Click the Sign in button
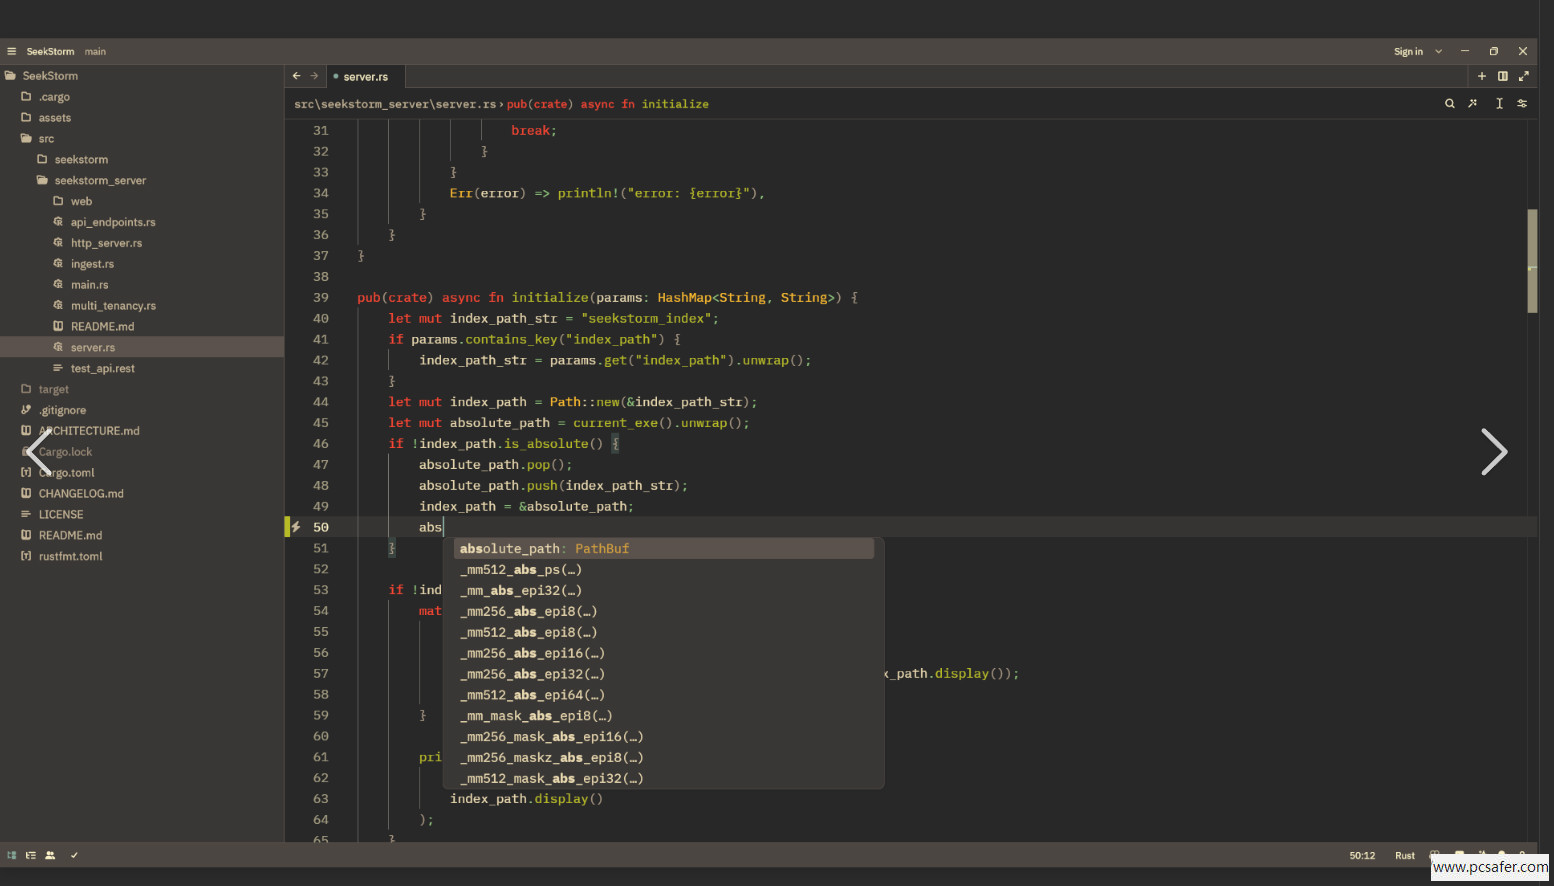 1408,51
